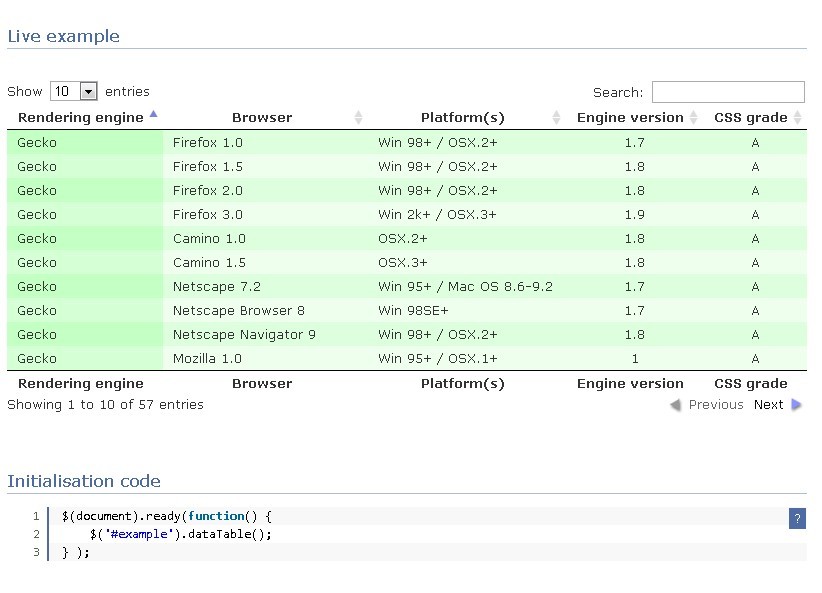The image size is (822, 593).
Task: Sort by Rendering engine arrow icon
Action: tap(153, 114)
